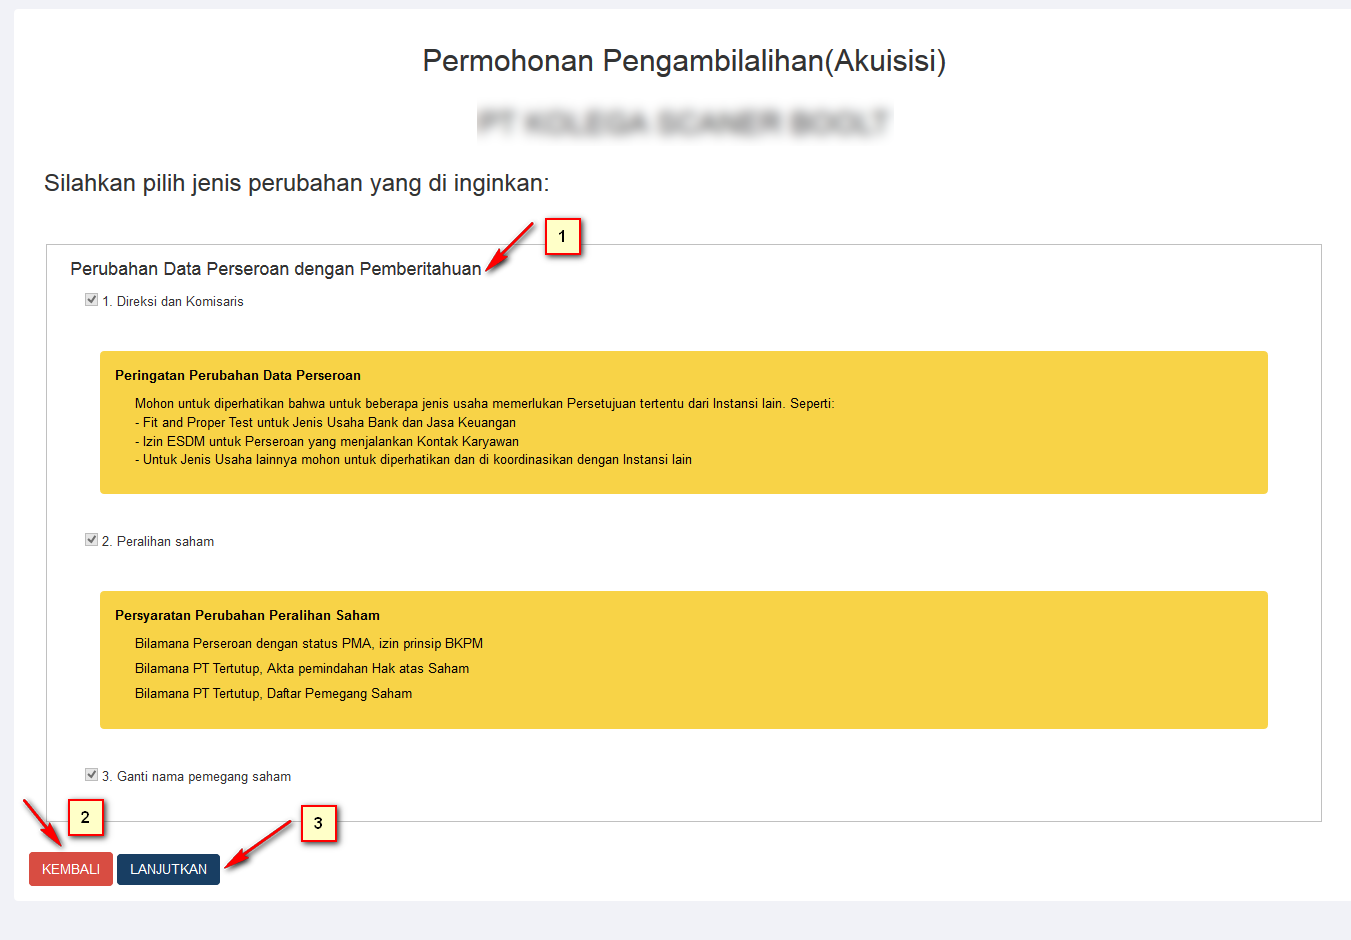1351x940 pixels.
Task: Click the 'Peringatan Perubahan Data Perseroan' warning title
Action: coord(238,376)
